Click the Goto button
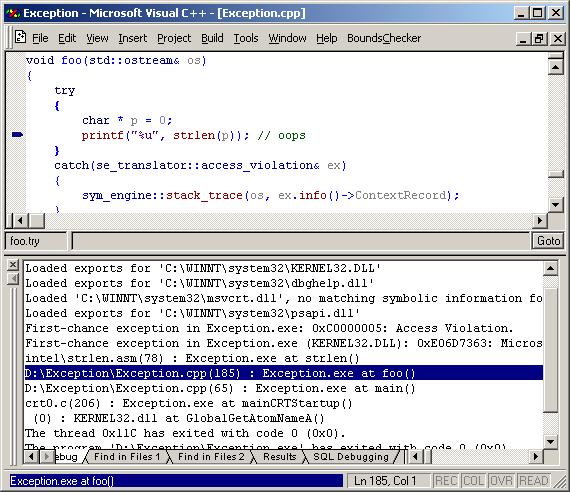 [x=548, y=241]
